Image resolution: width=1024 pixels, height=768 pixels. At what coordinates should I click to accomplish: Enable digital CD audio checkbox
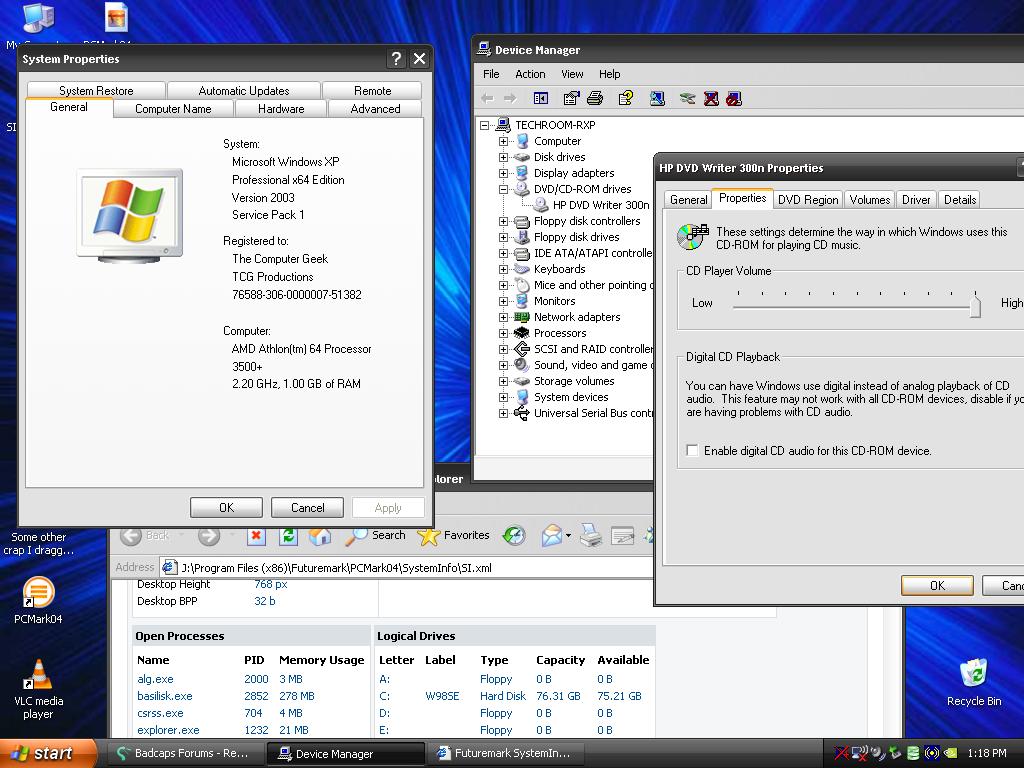[692, 451]
